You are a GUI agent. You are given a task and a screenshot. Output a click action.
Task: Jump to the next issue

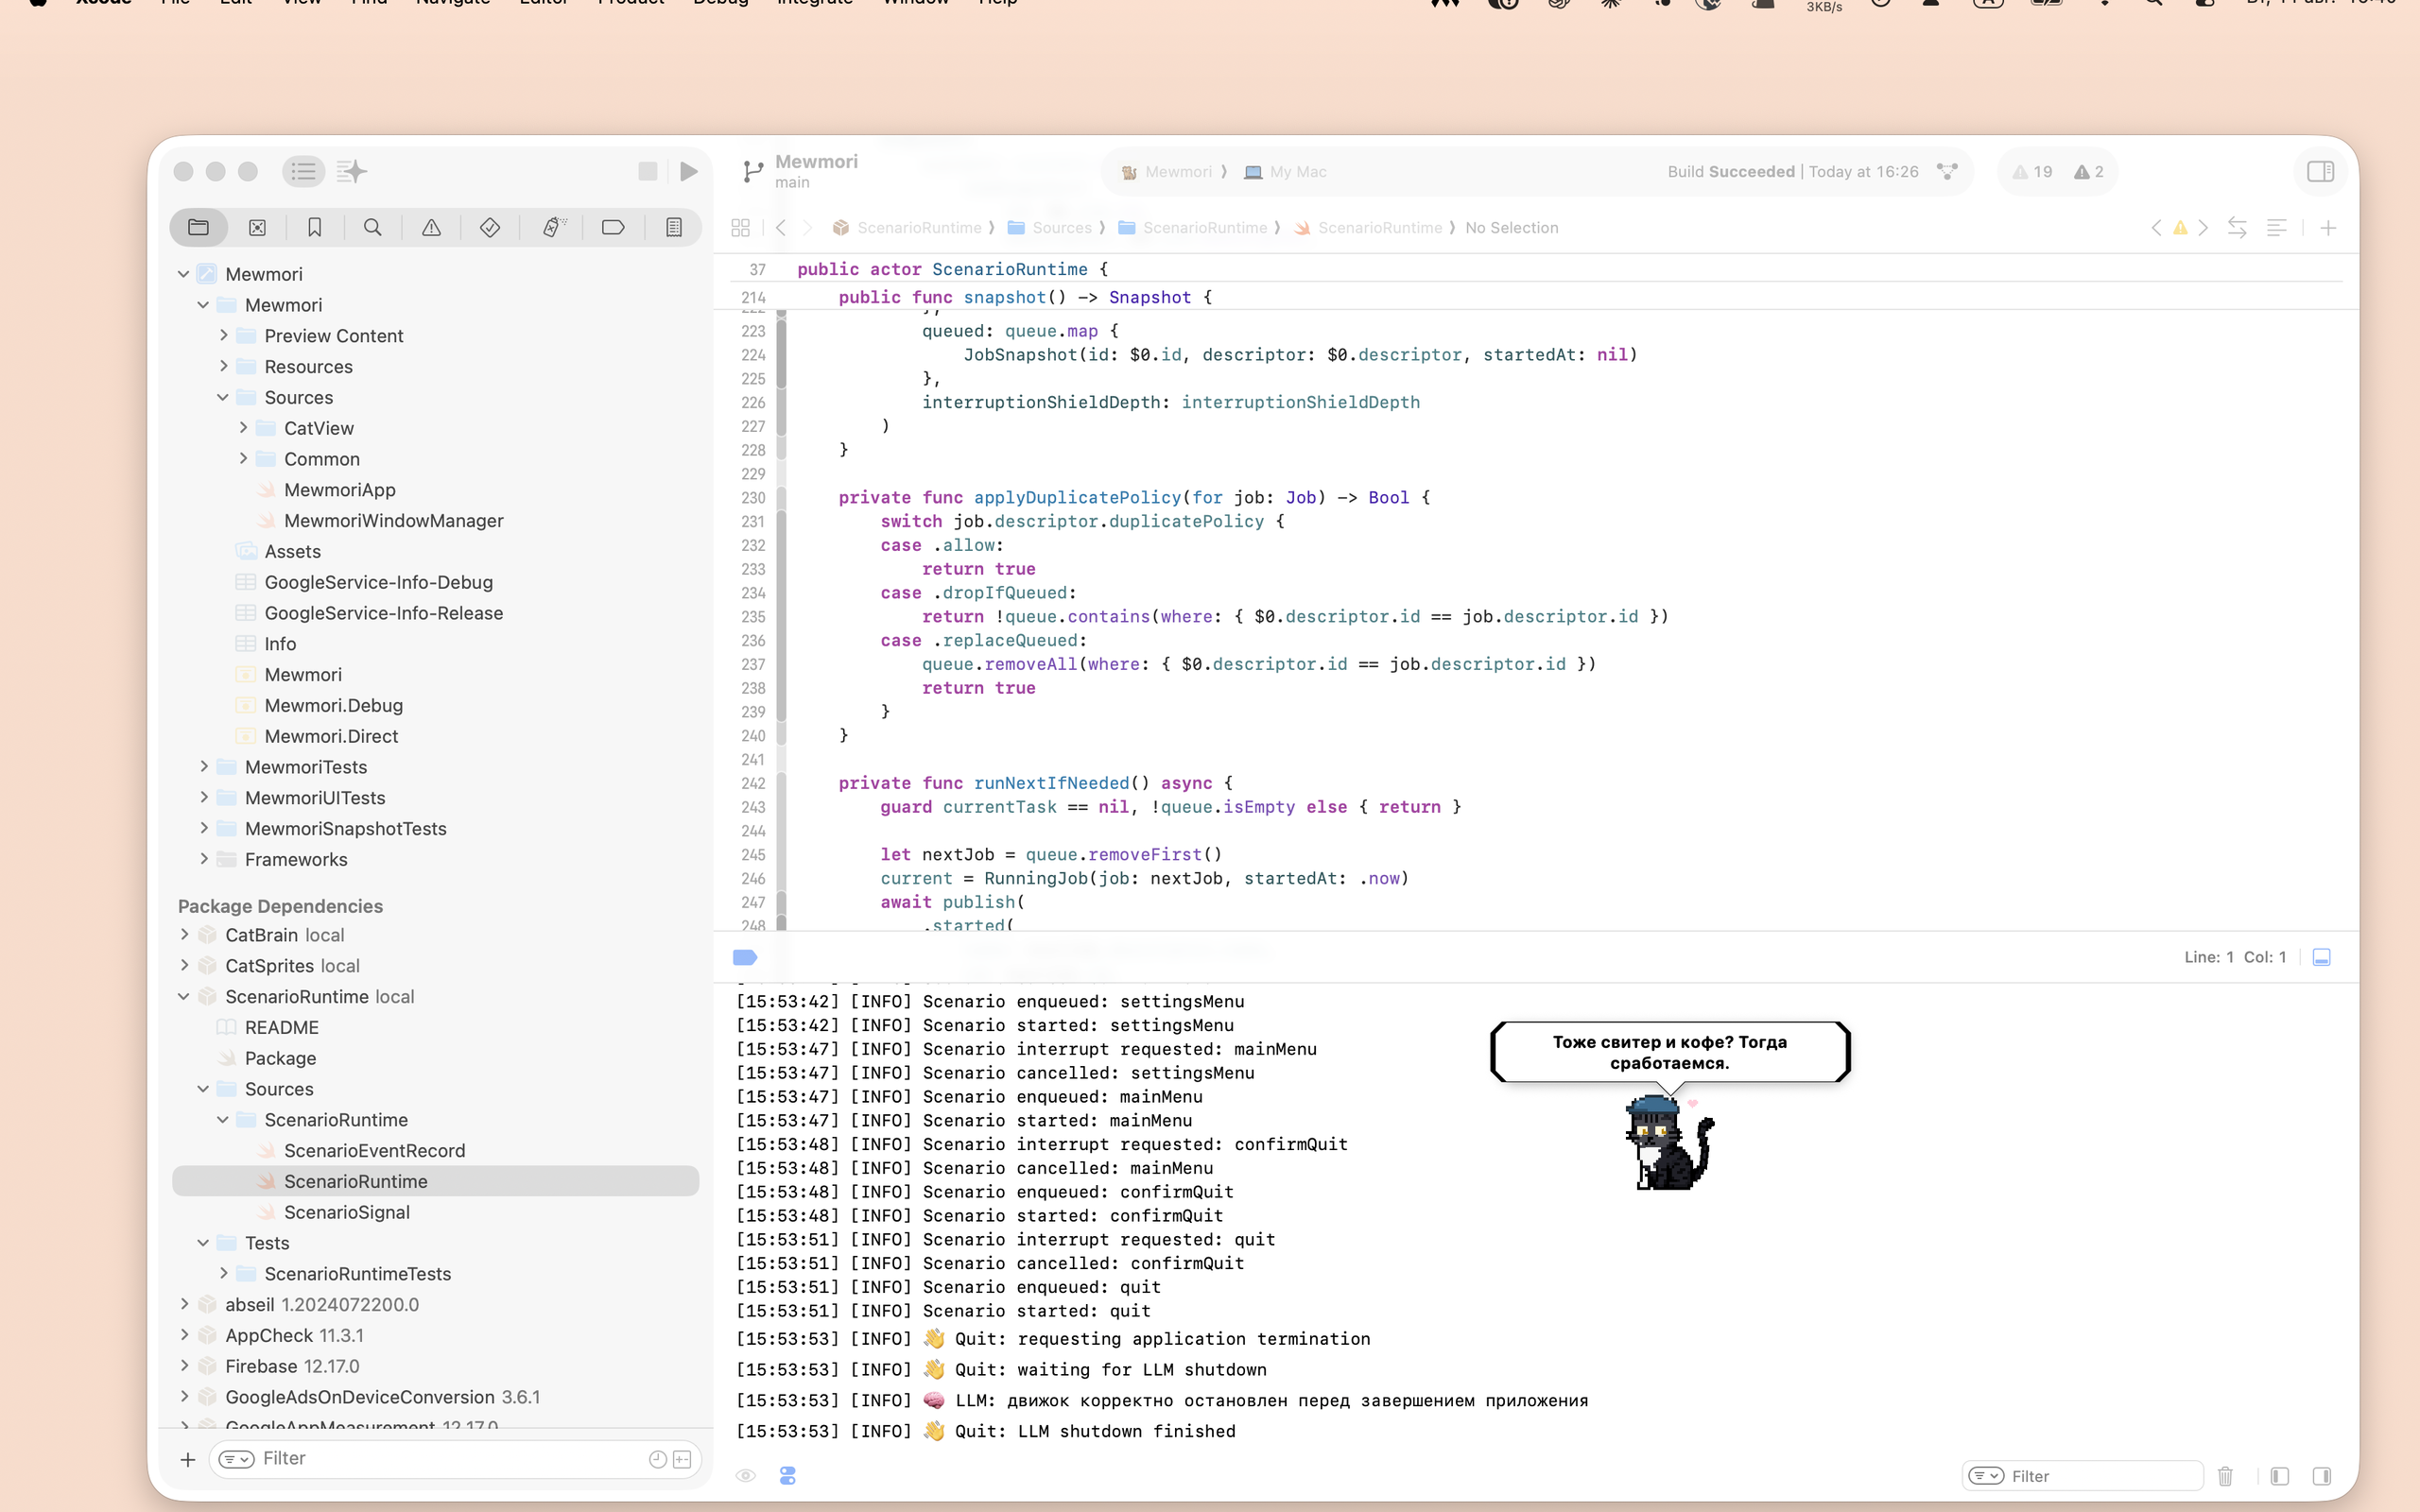[x=2203, y=228]
